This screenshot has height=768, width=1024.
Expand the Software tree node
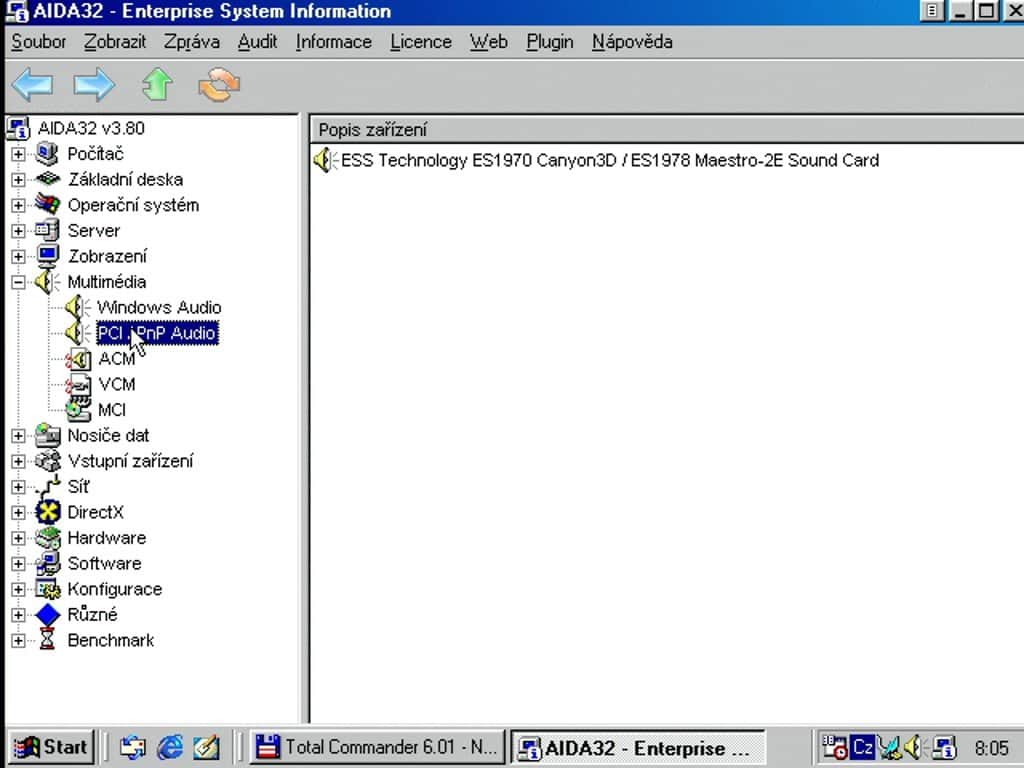point(18,564)
